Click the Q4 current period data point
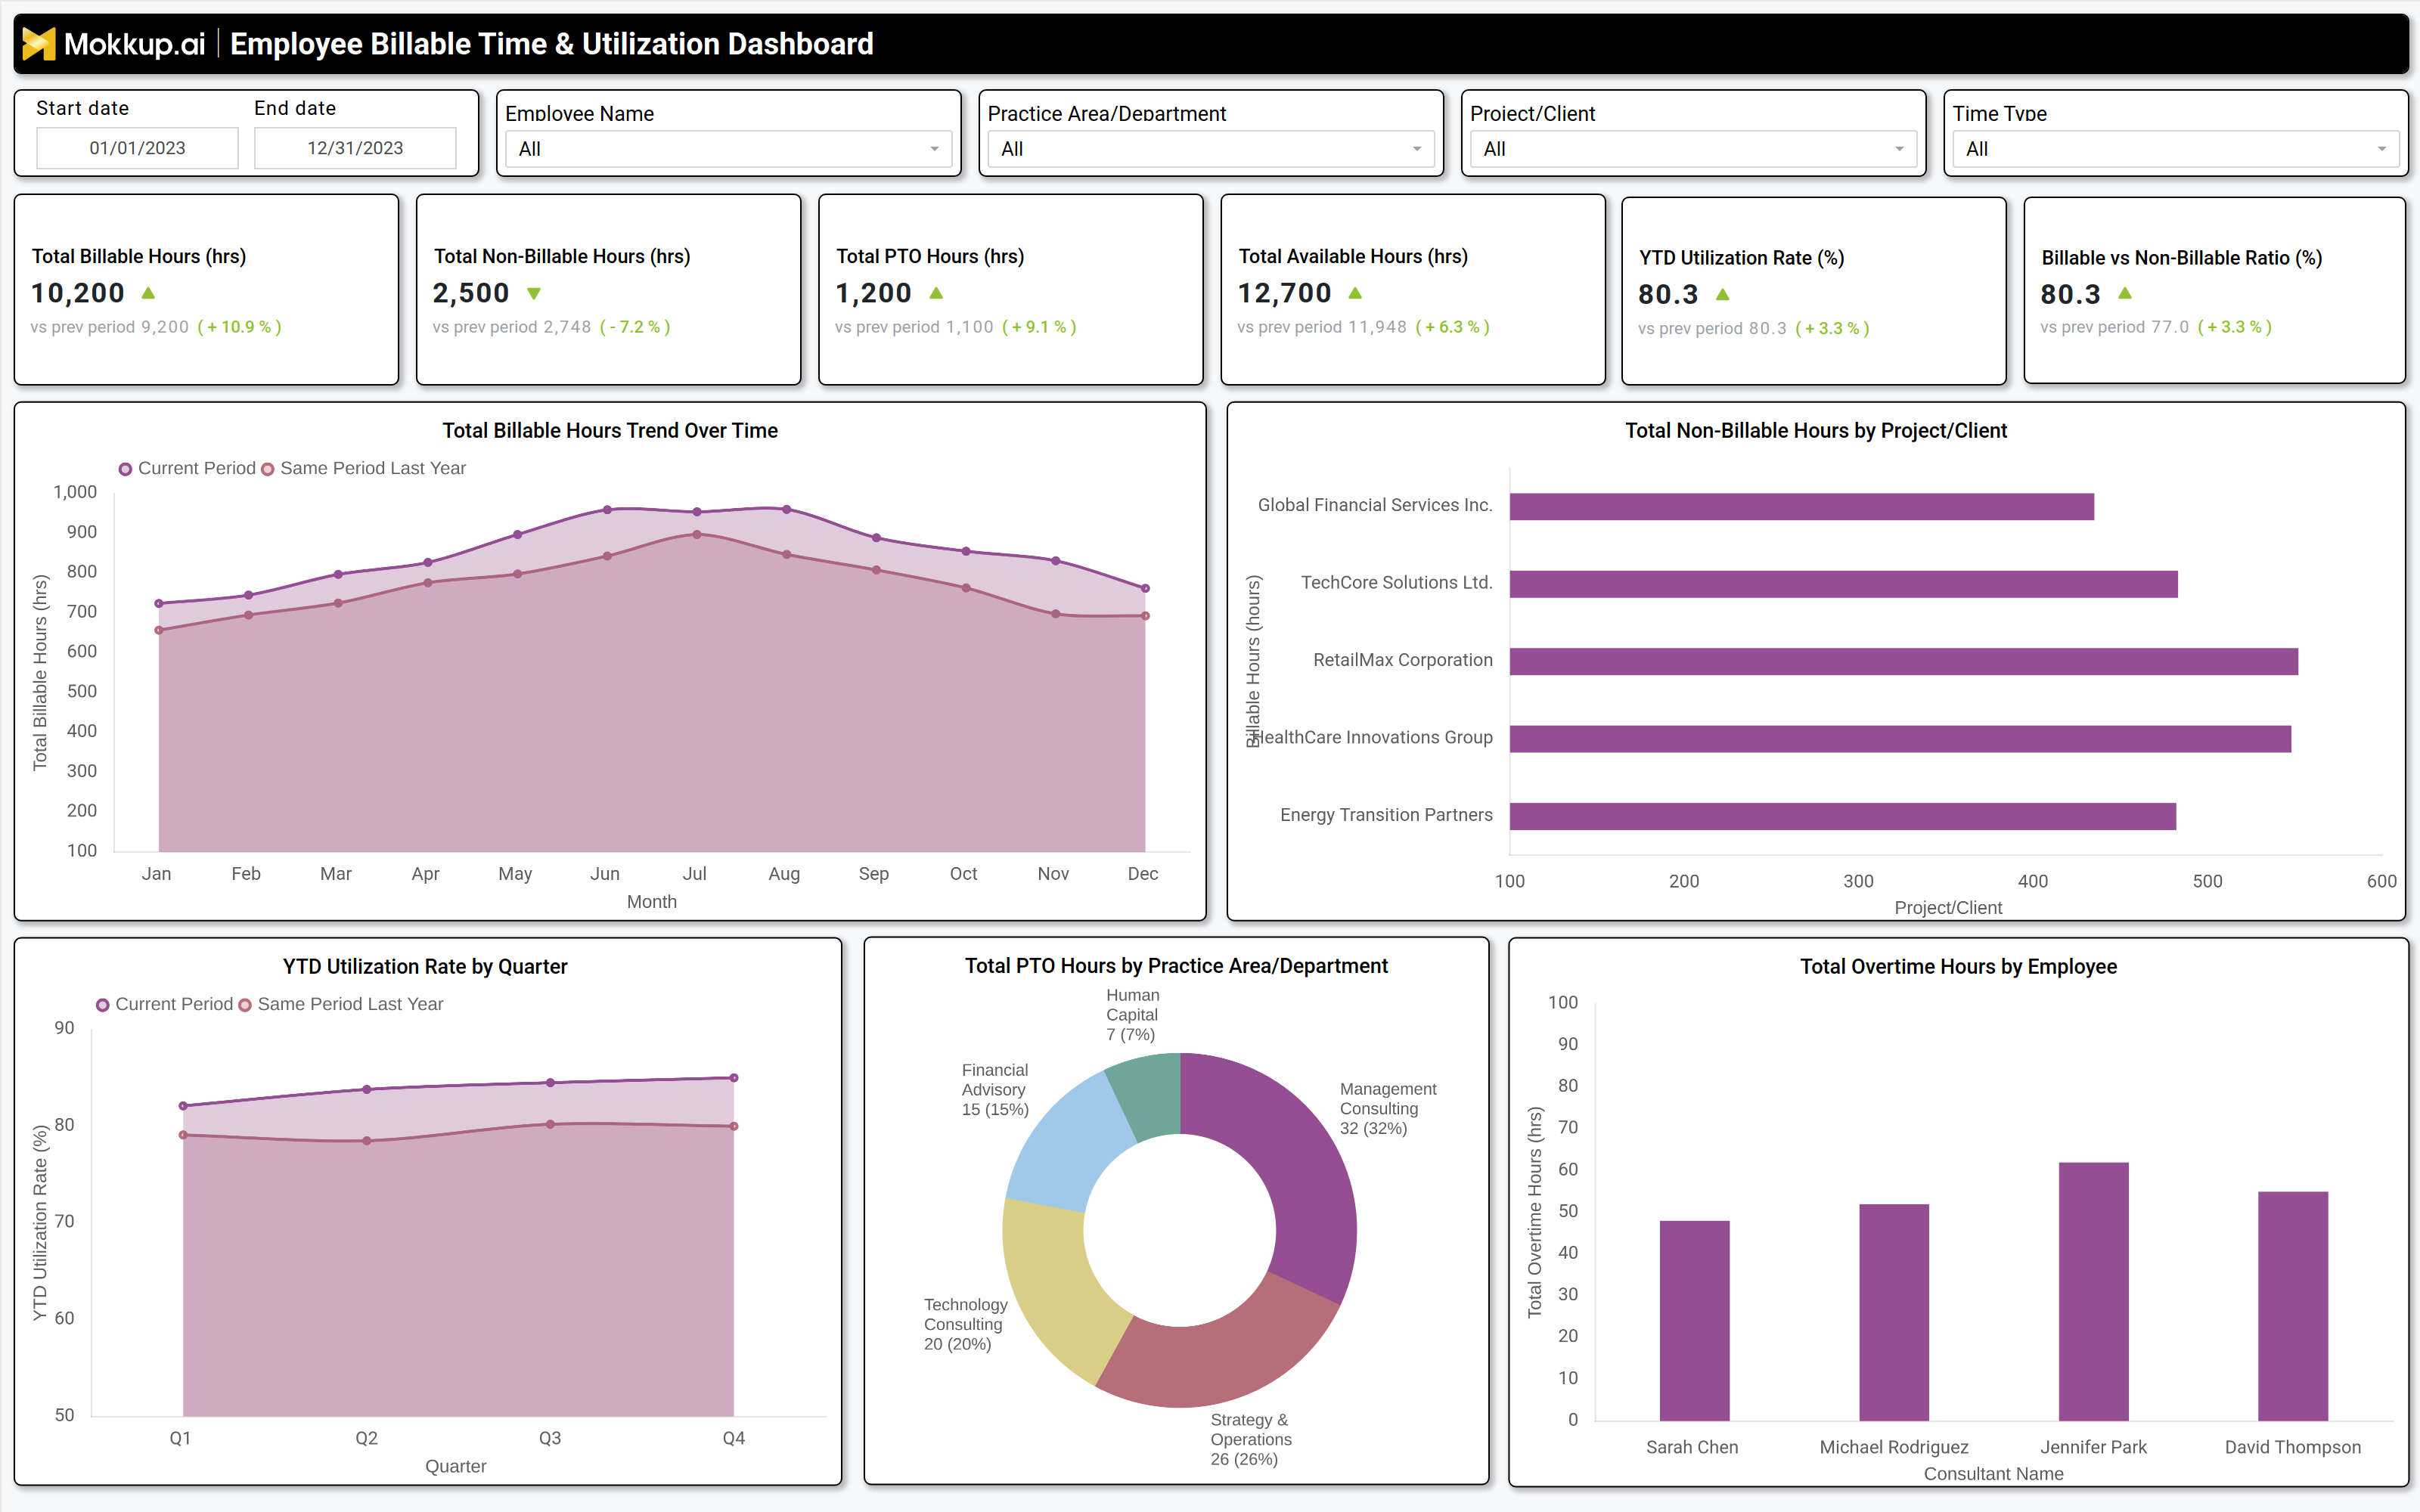The height and width of the screenshot is (1512, 2420). [x=734, y=1078]
